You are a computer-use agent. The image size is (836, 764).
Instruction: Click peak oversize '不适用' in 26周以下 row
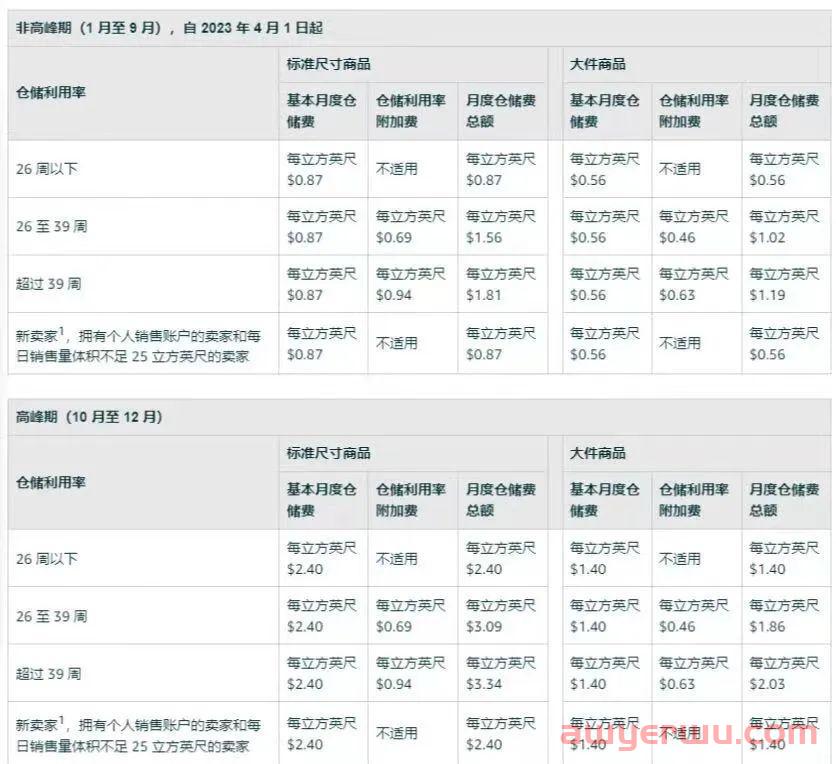(680, 559)
